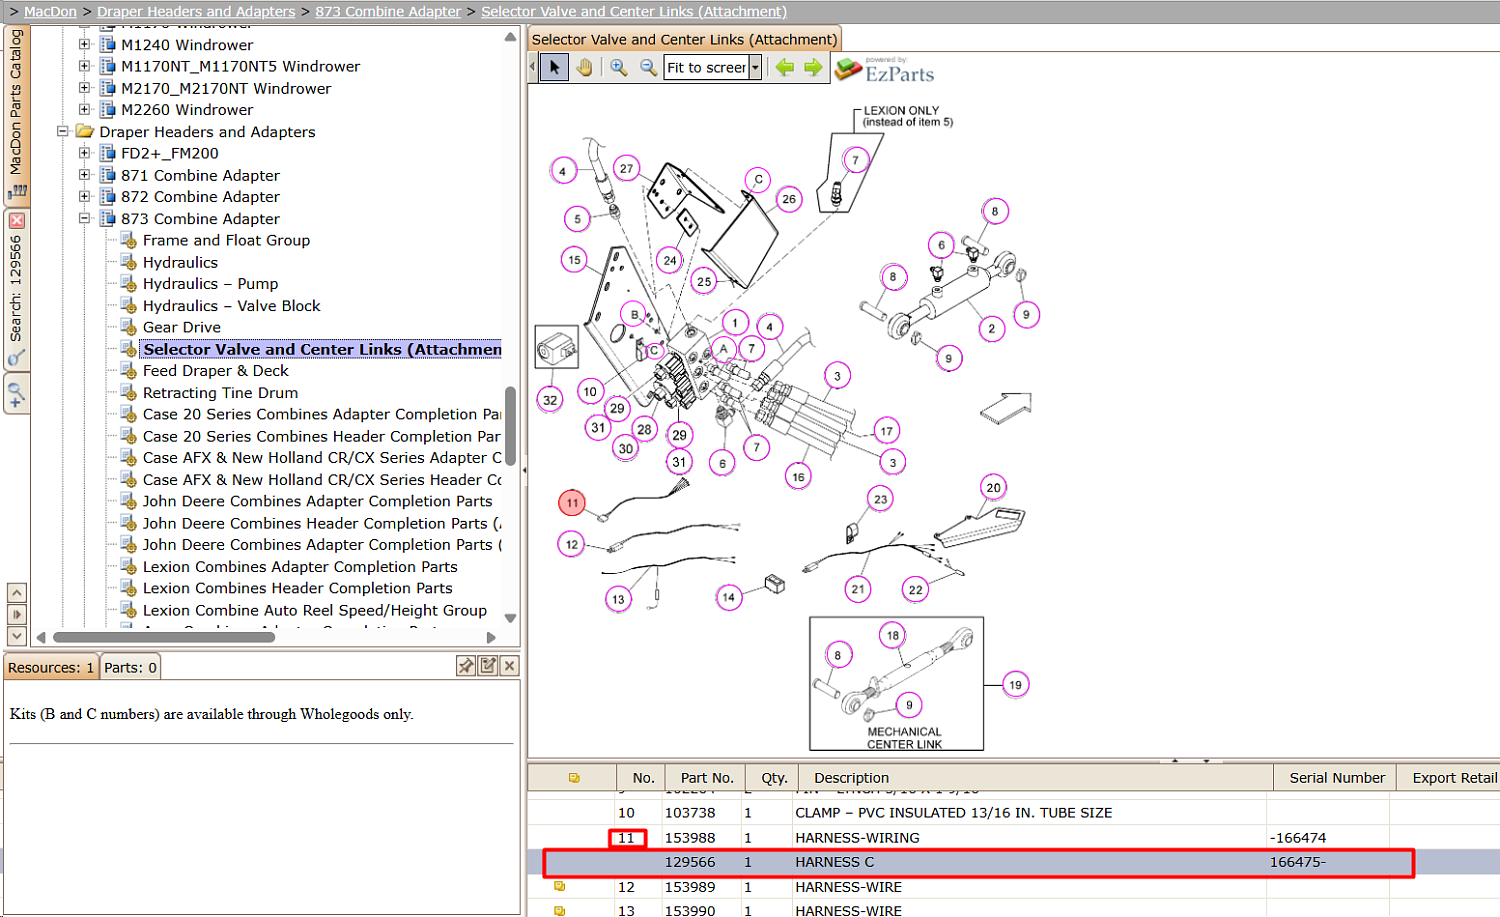This screenshot has height=917, width=1500.
Task: Open 873 Combine Adapter breadcrumb link
Action: pos(388,11)
